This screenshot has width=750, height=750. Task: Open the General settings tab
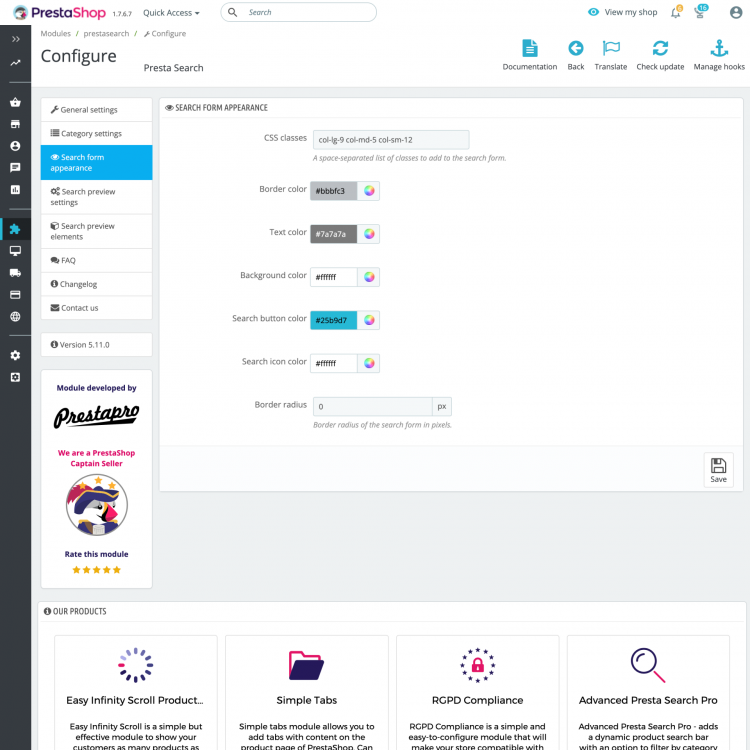[x=97, y=110]
